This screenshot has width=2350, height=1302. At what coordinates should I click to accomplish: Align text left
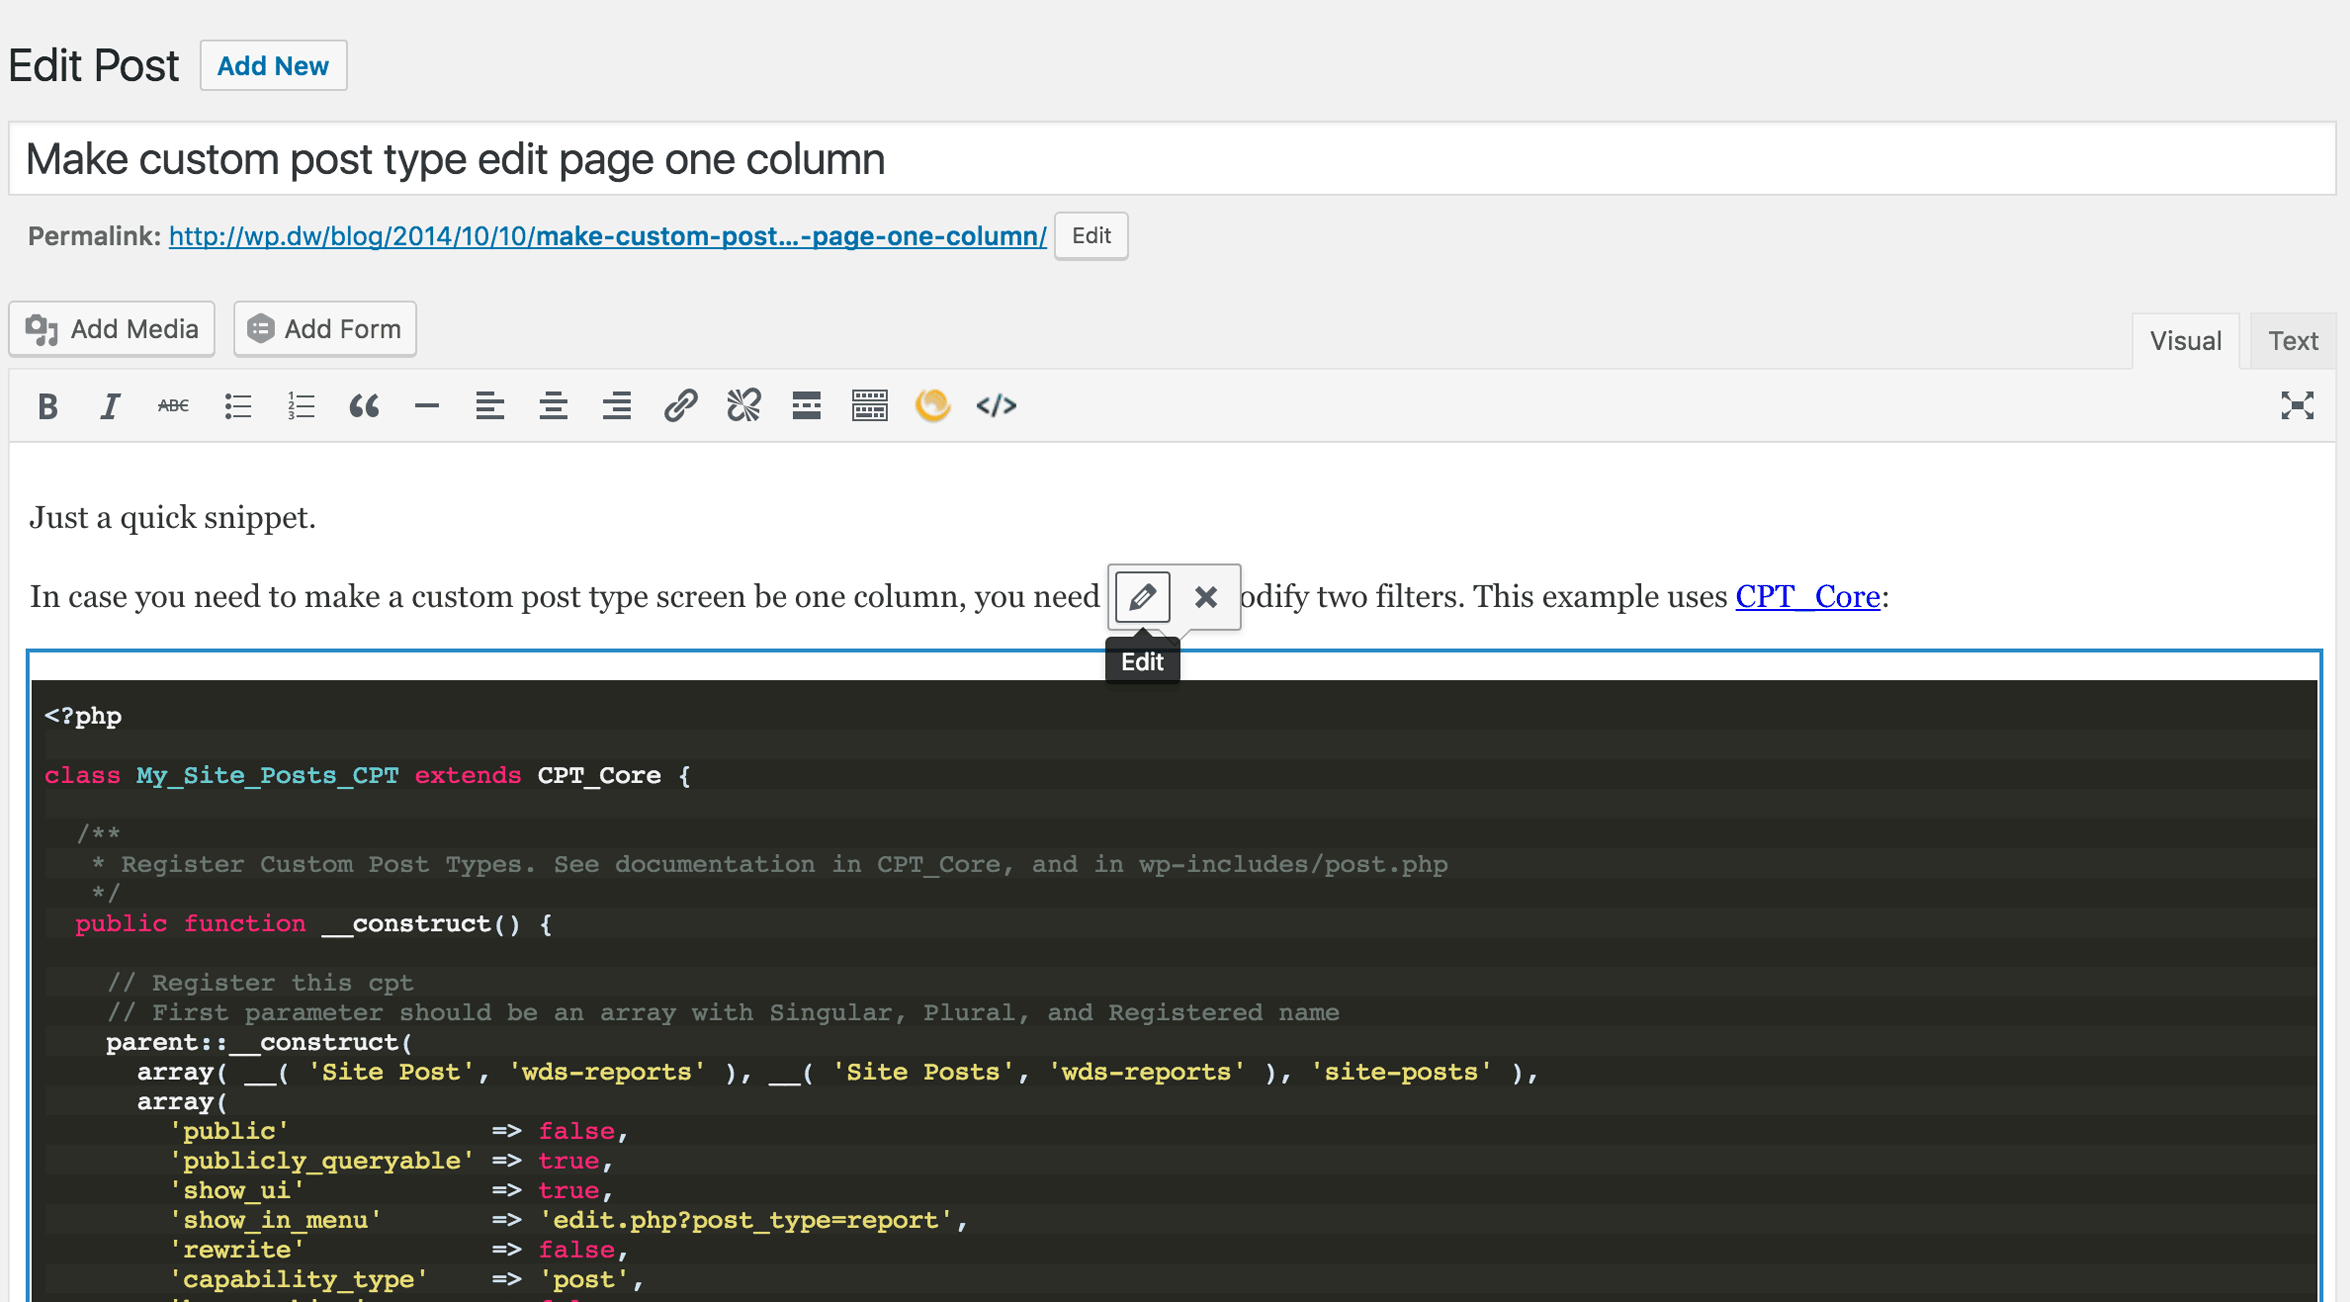[490, 406]
